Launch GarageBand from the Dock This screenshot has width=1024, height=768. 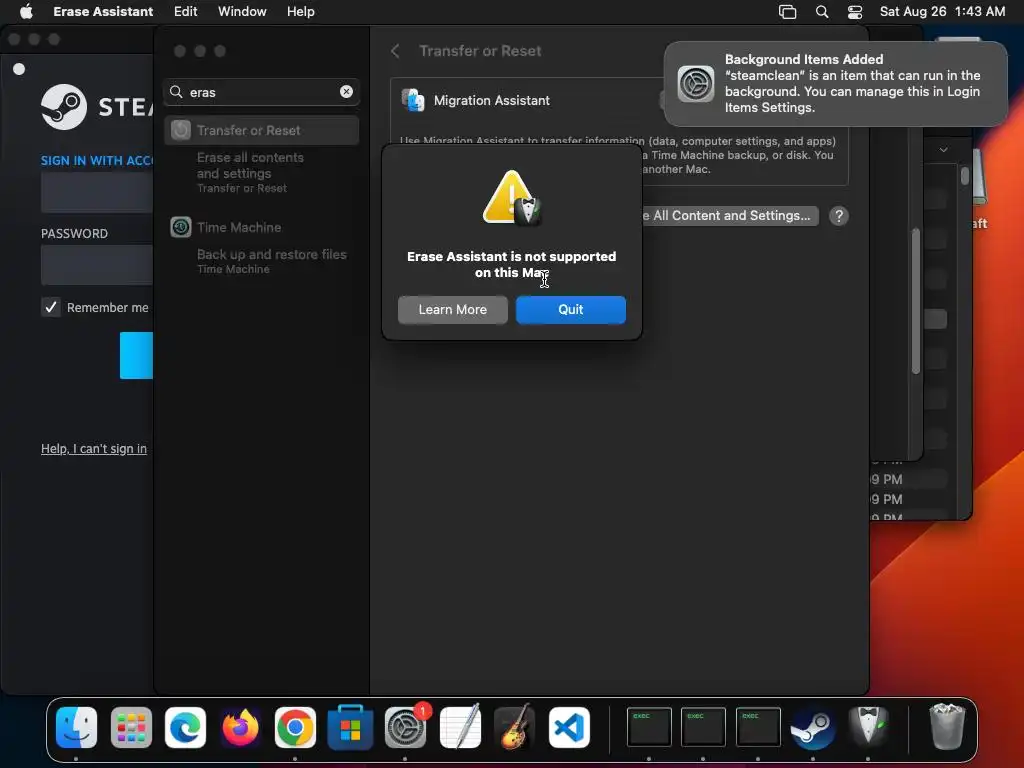tap(515, 727)
